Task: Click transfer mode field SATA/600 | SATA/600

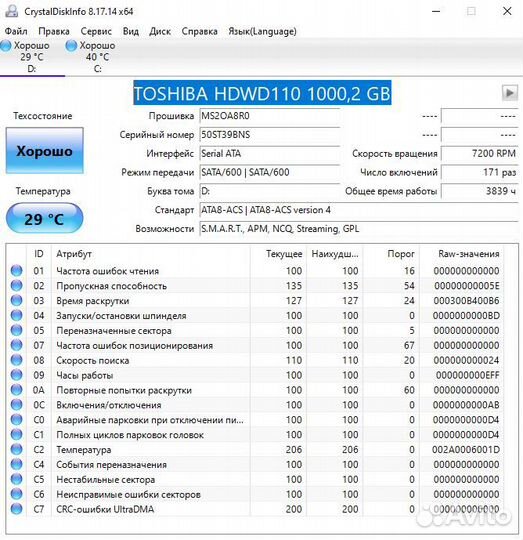Action: click(270, 172)
